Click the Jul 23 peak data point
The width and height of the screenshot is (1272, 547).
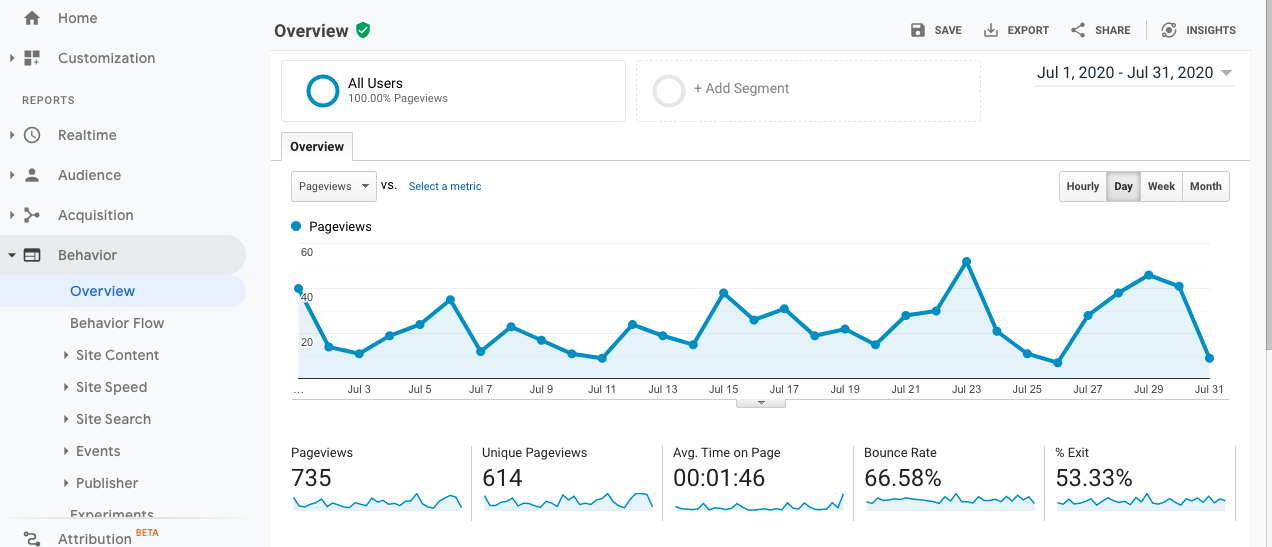966,261
